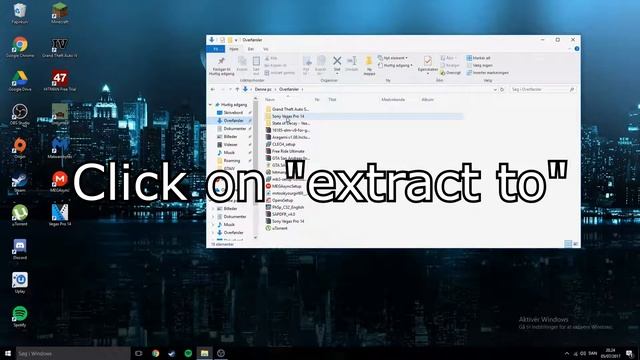Open the Minecraft desktop shortcut
The image size is (640, 360).
coord(60,13)
